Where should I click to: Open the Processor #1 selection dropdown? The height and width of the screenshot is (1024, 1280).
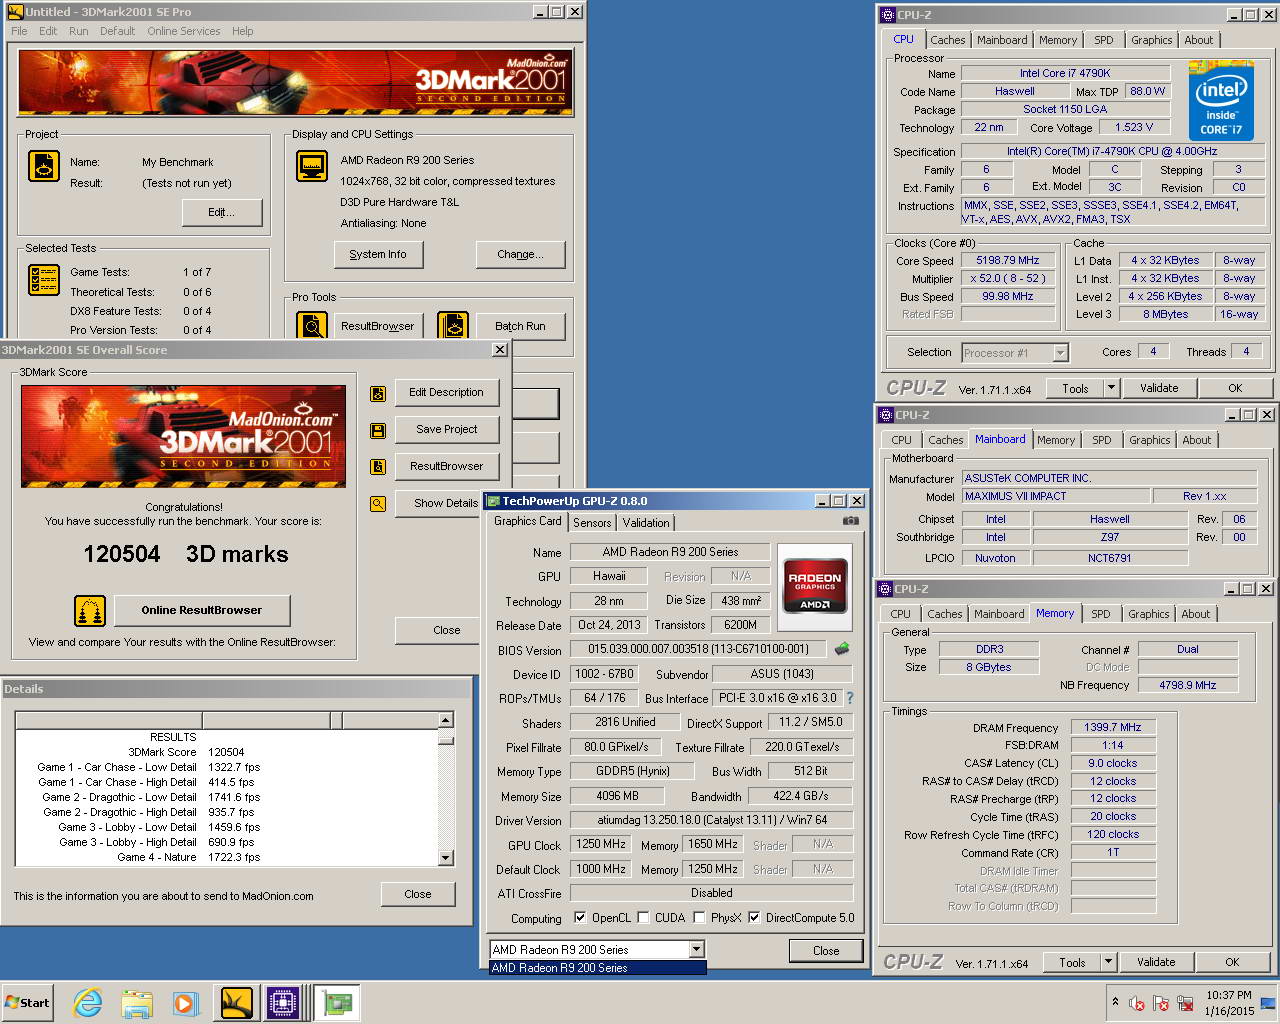[x=1060, y=352]
